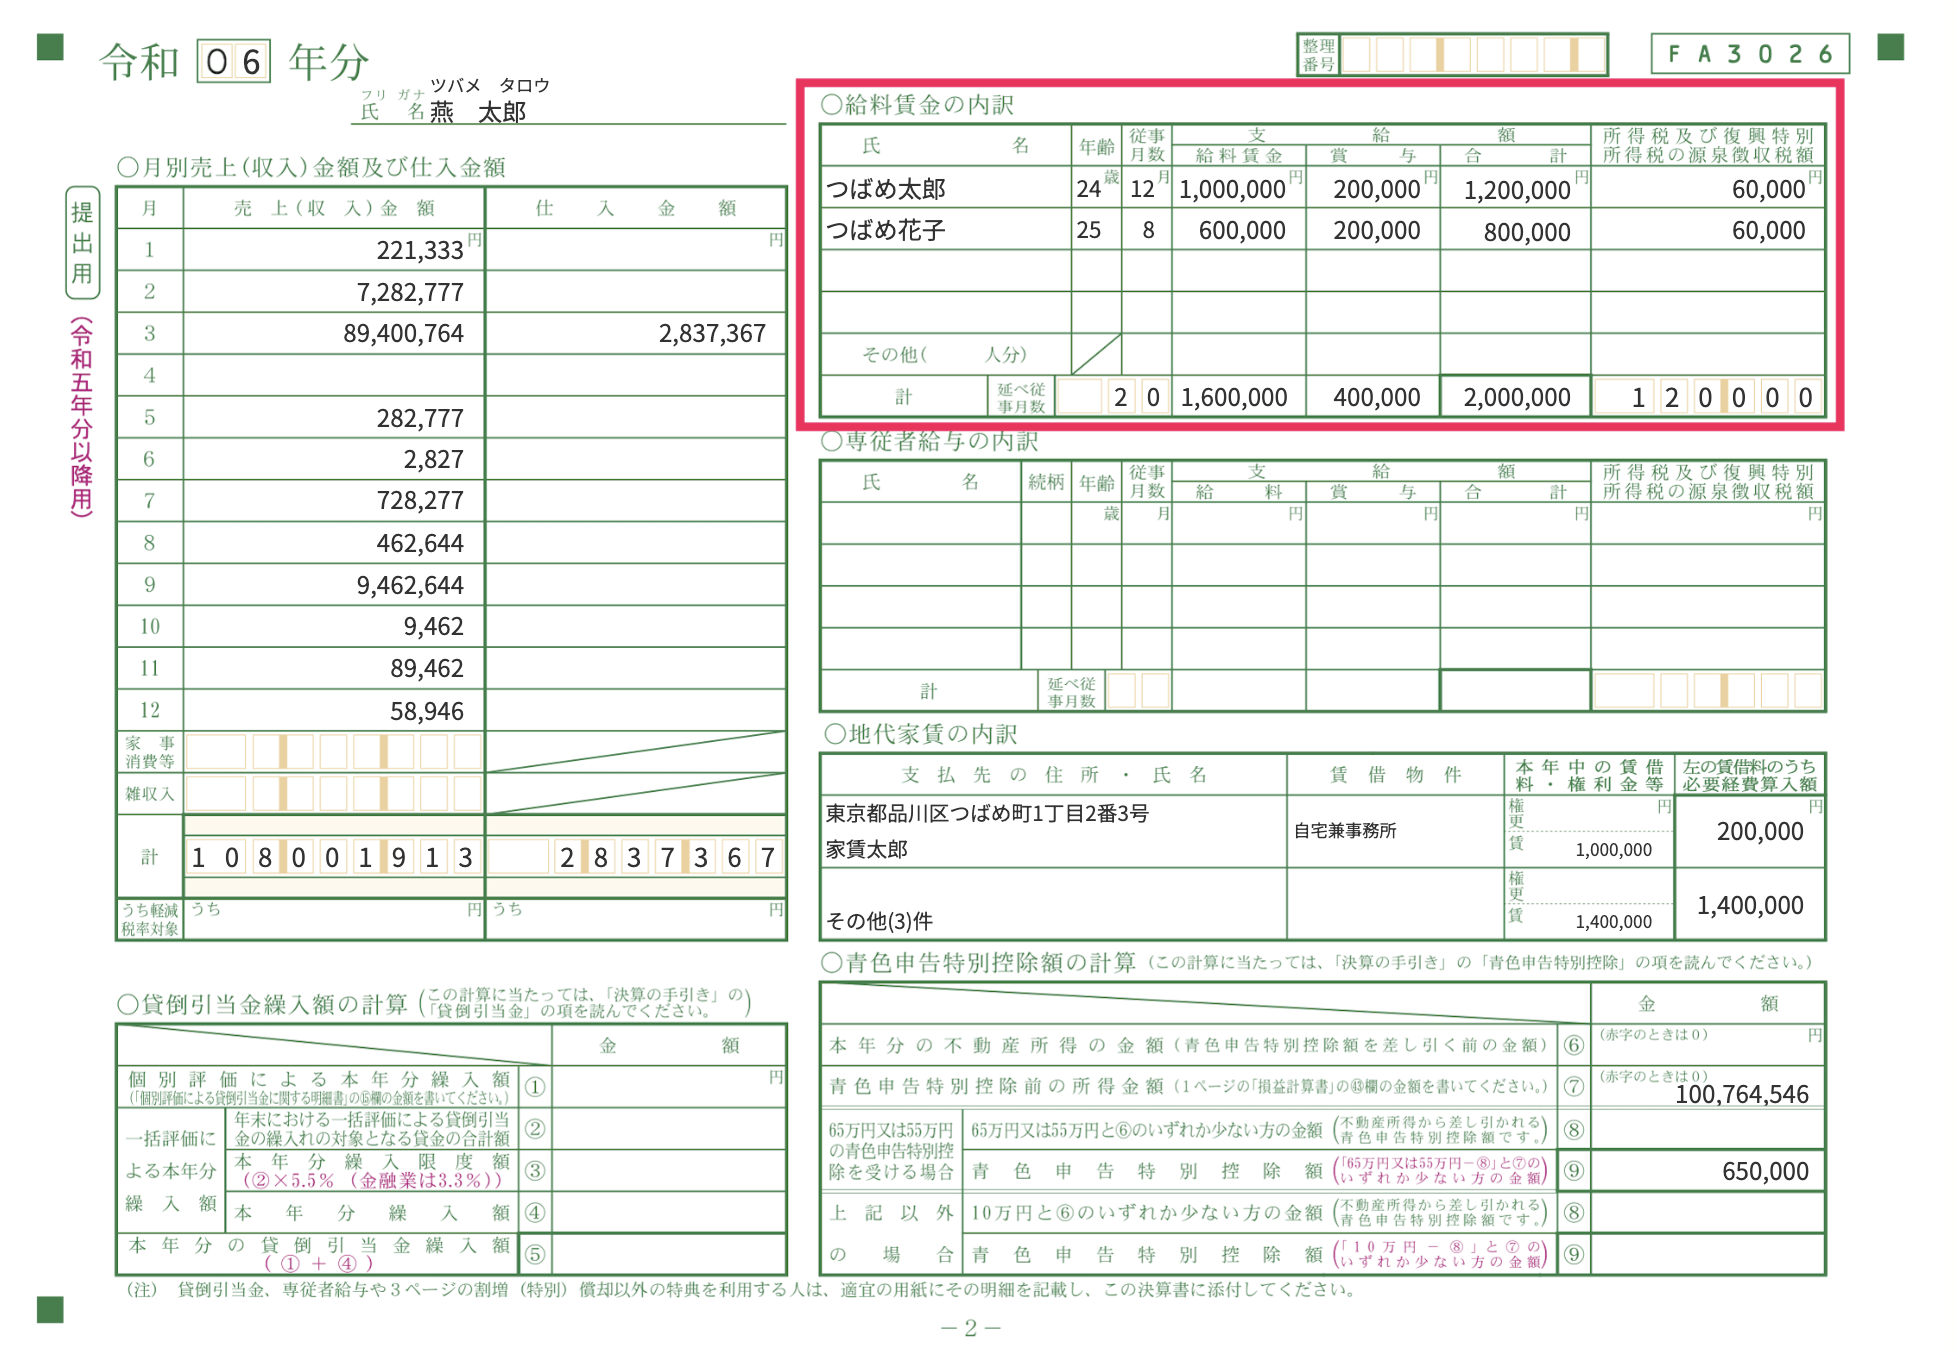Select つばめ太郎 withholding tax 60,000
Image resolution: width=1956 pixels, height=1354 pixels.
(x=1768, y=190)
